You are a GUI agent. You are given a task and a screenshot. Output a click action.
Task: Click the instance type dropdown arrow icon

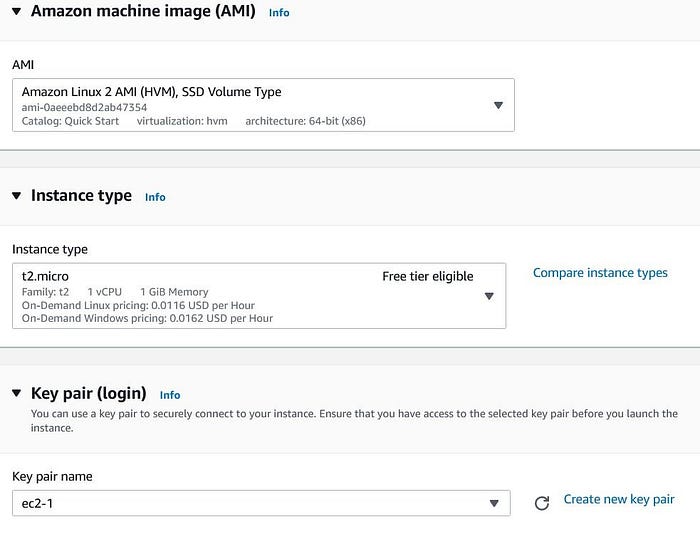point(489,296)
